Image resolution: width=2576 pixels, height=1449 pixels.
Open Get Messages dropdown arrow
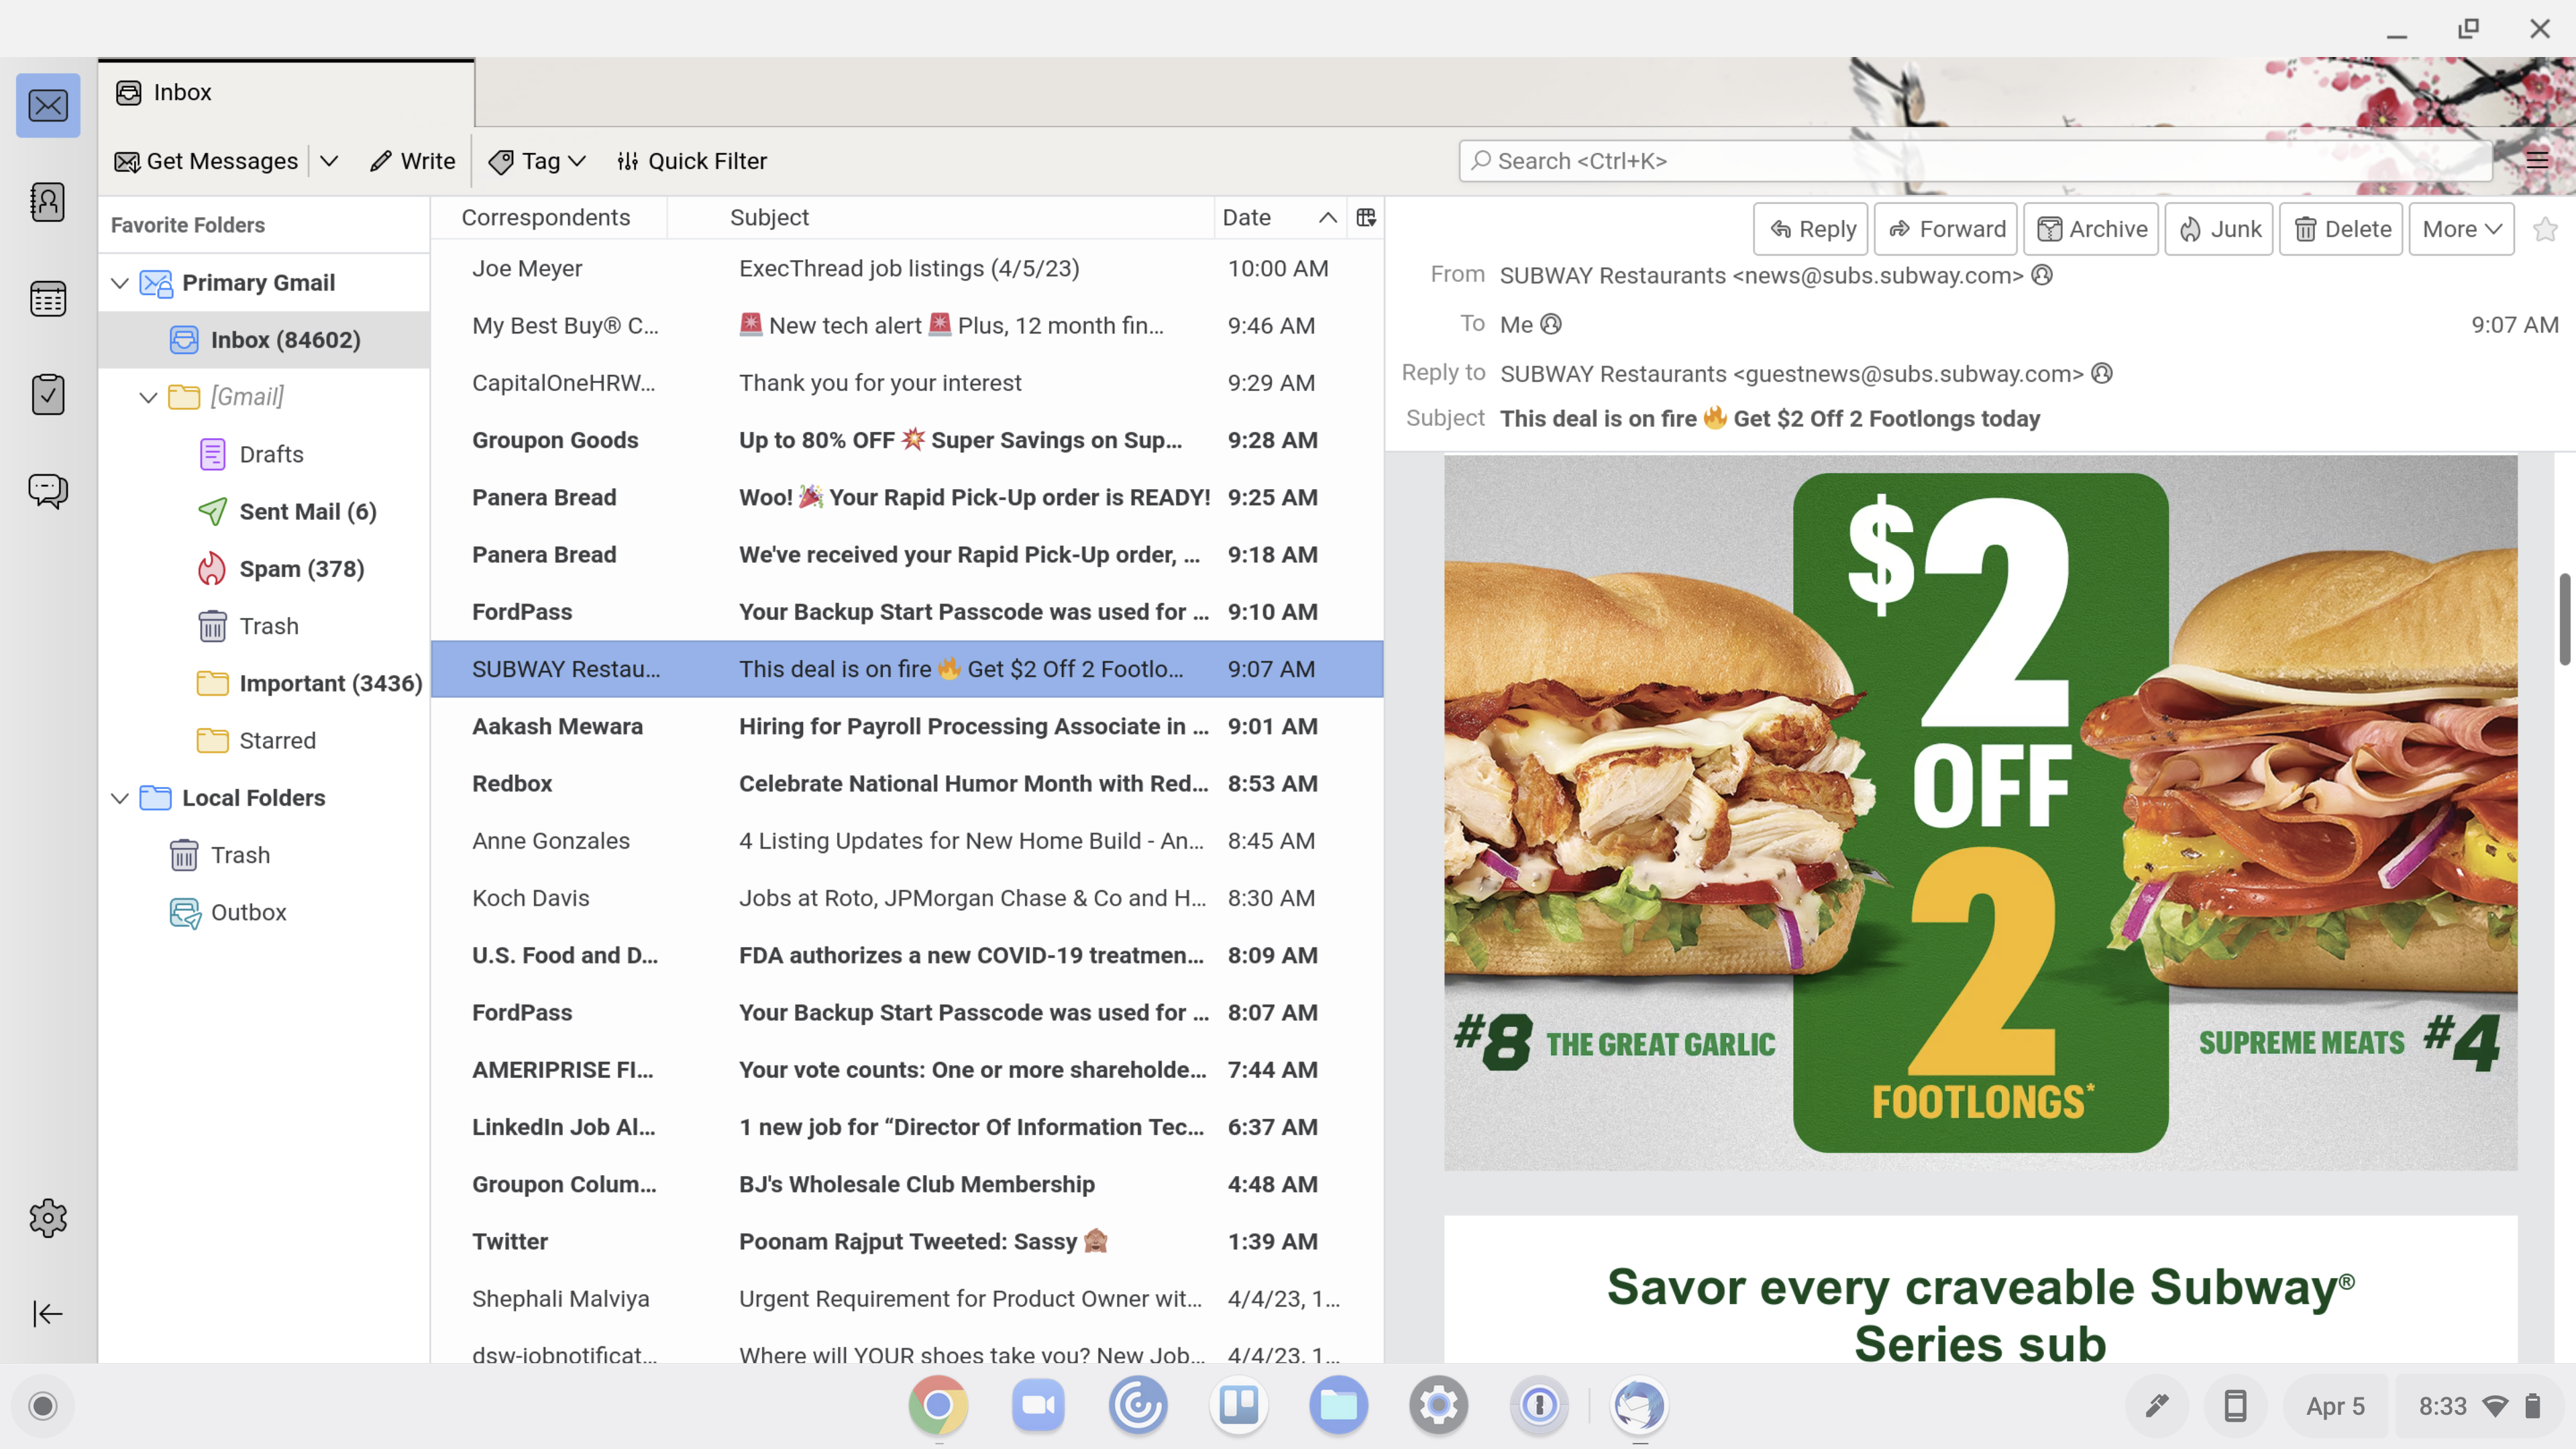[330, 161]
